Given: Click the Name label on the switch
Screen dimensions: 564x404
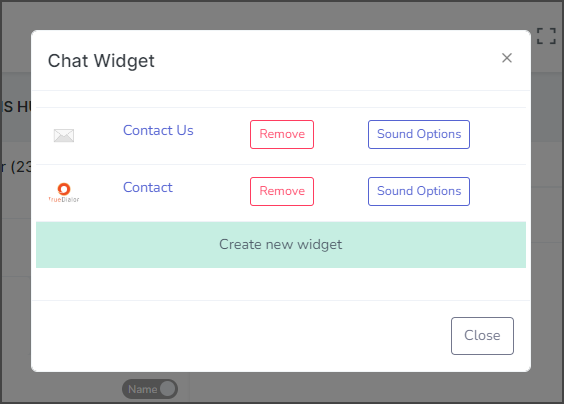Looking at the screenshot, I should tap(142, 389).
